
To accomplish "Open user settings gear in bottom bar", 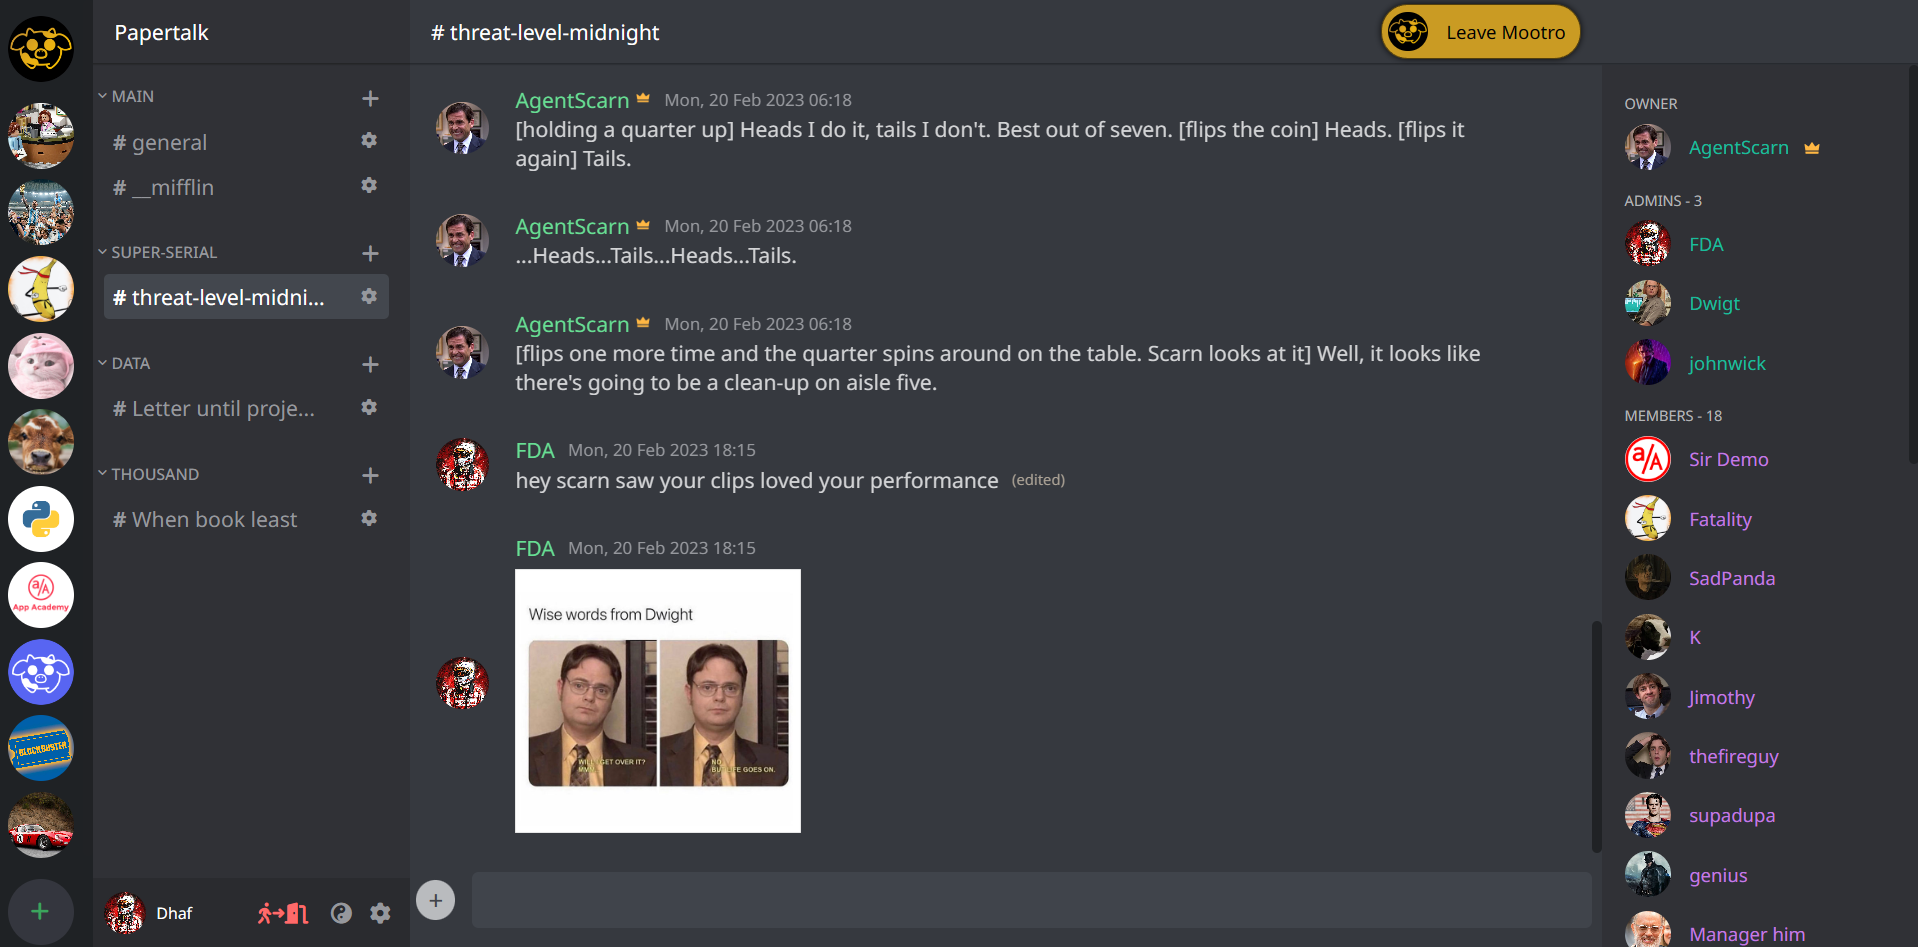I will tap(380, 913).
